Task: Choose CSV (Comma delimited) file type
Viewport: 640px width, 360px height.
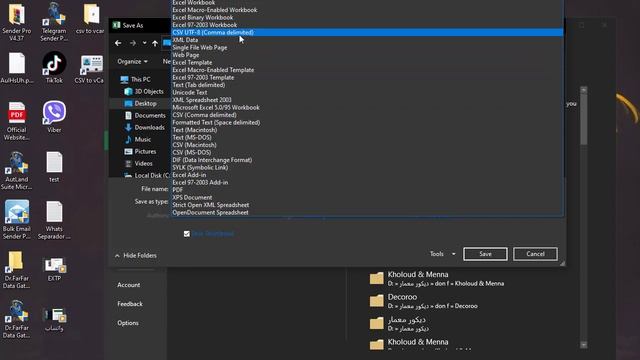Action: (204, 115)
